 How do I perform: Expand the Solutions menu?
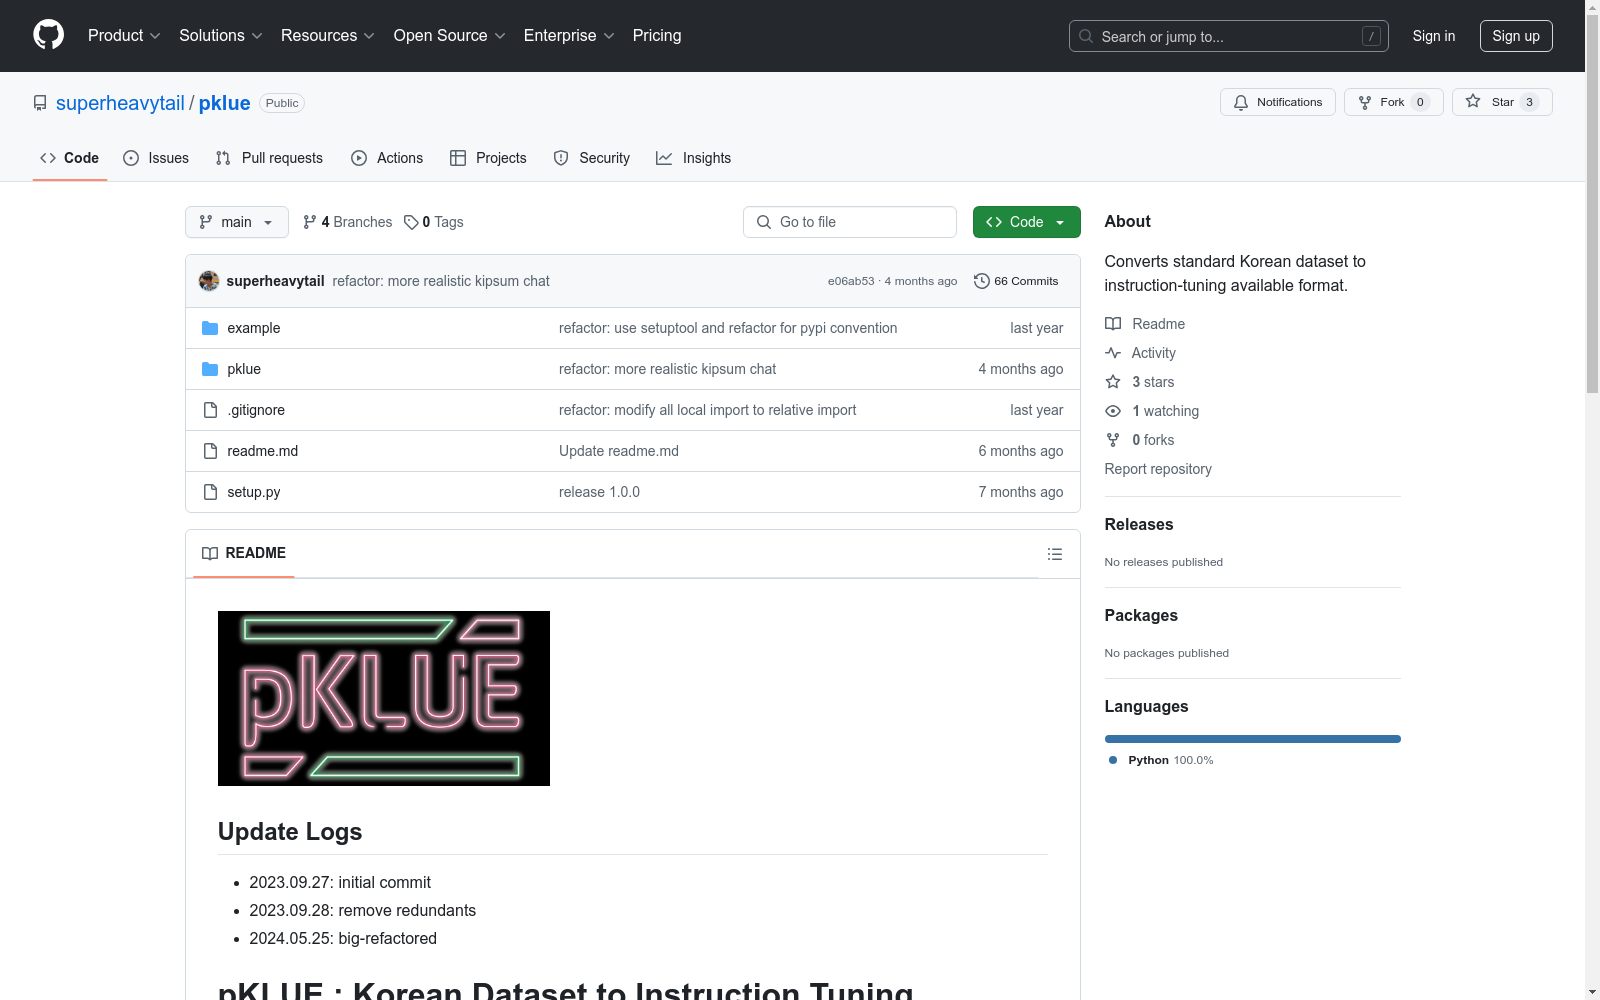click(221, 35)
